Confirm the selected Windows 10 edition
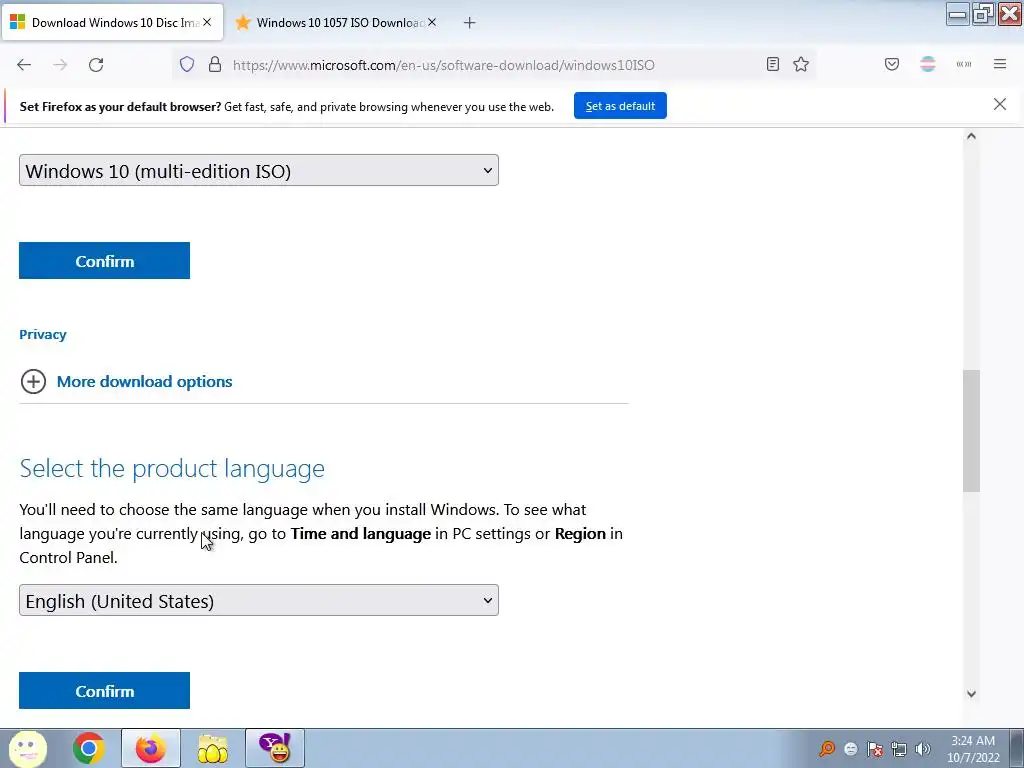The image size is (1024, 768). coord(104,261)
